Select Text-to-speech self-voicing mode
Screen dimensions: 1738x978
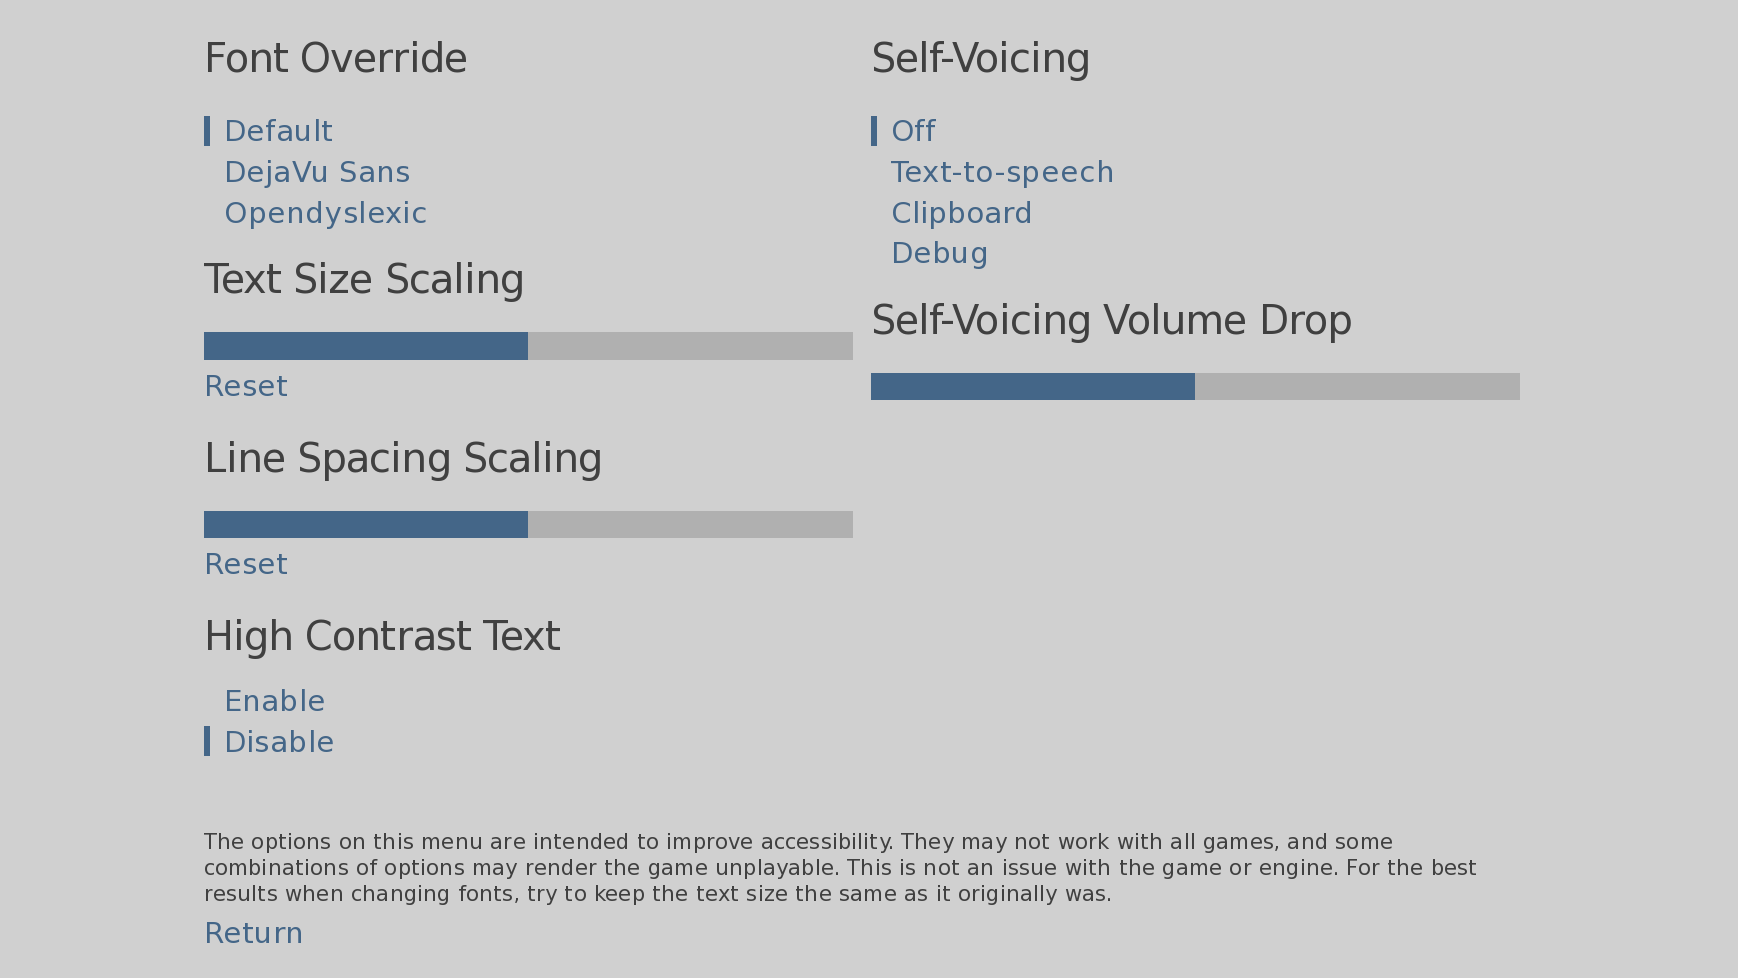[x=1002, y=172]
